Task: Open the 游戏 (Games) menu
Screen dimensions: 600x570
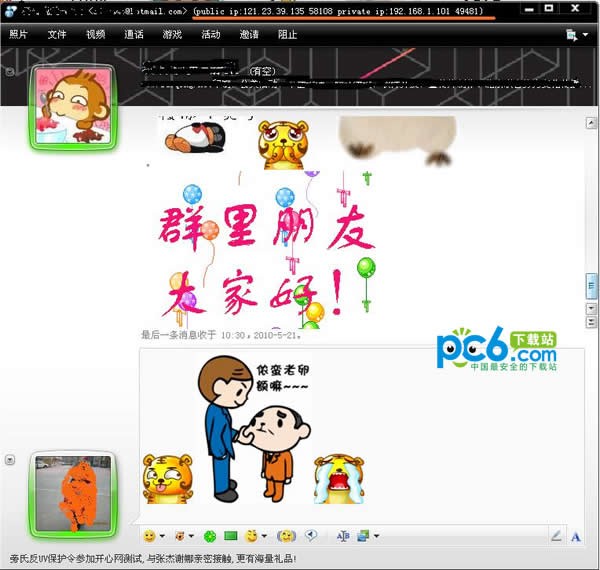Action: pyautogui.click(x=172, y=34)
